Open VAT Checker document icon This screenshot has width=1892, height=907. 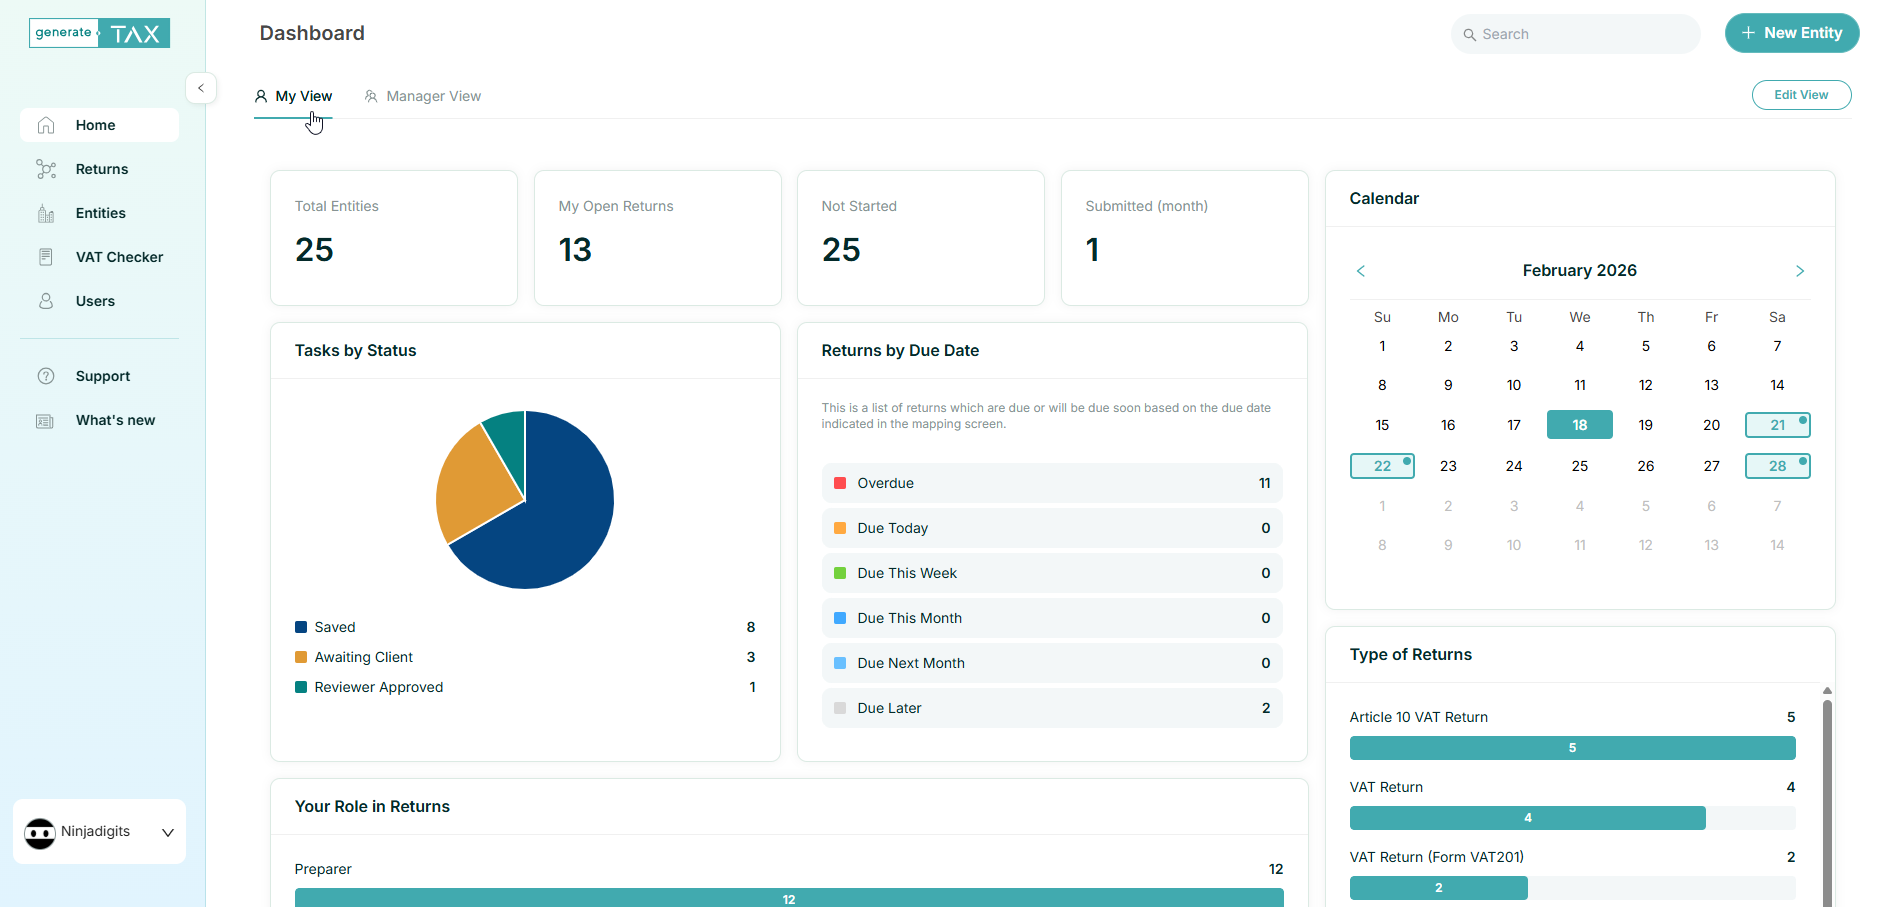[x=46, y=257]
